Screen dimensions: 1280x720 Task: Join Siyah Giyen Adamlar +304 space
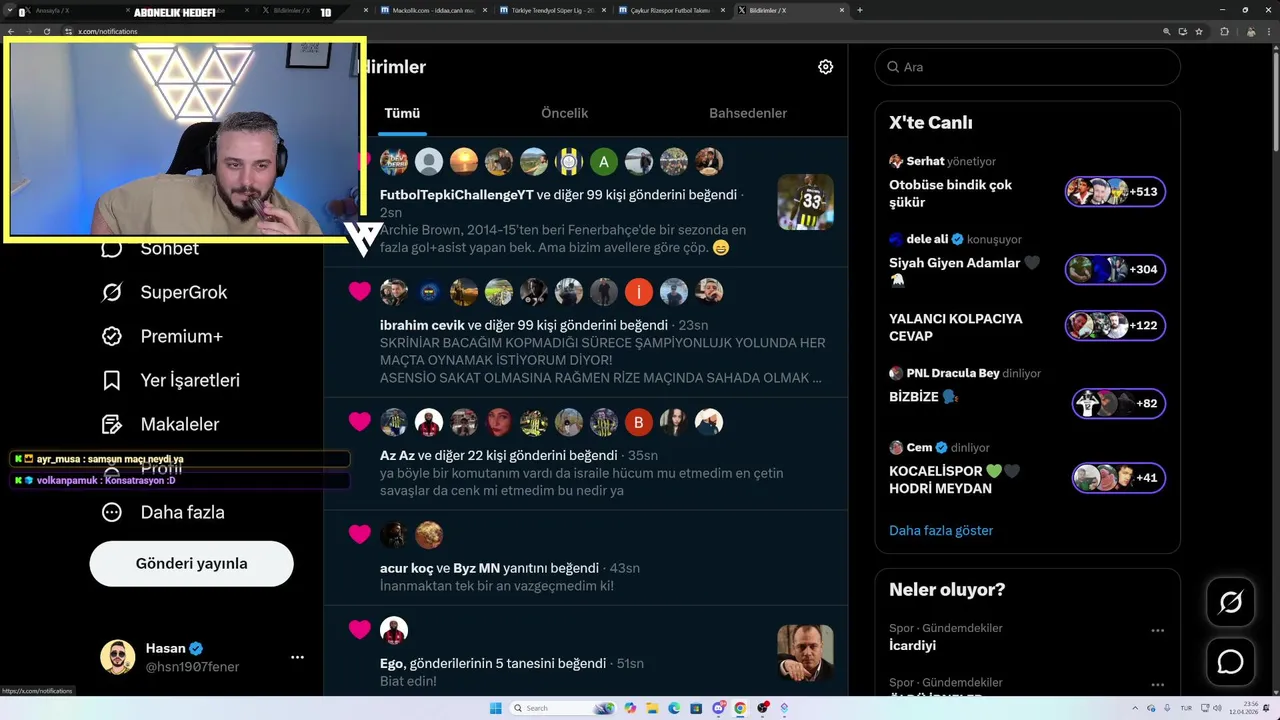tap(1115, 269)
